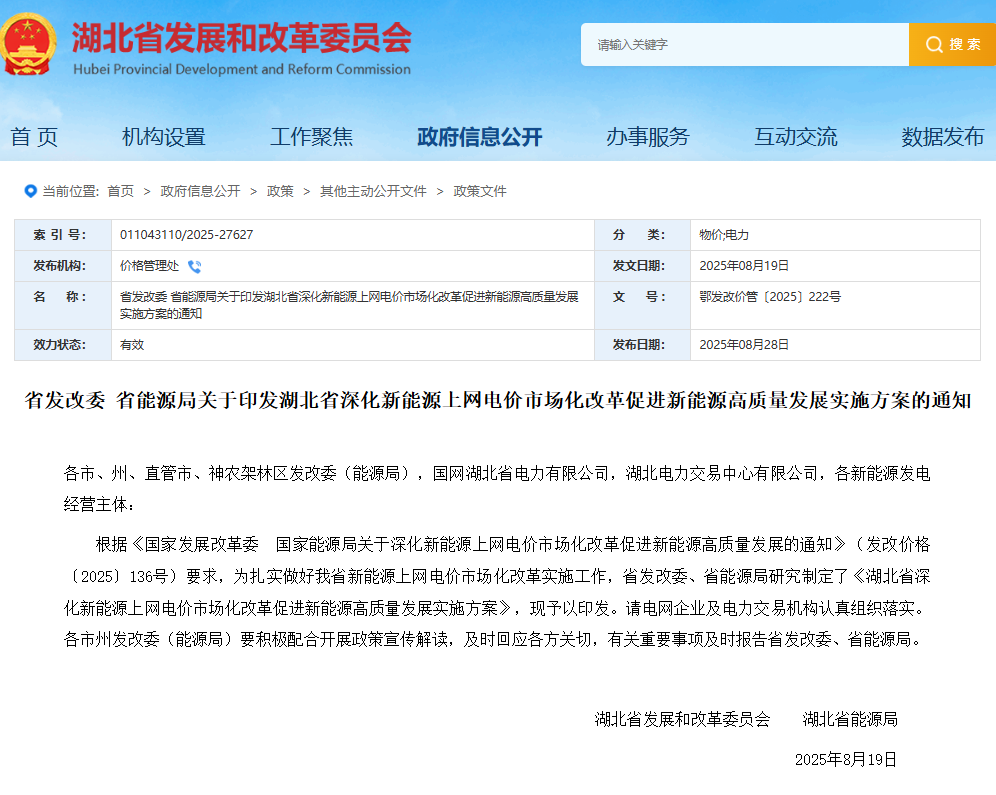Follow the 政策 breadcrumb link

pyautogui.click(x=280, y=191)
